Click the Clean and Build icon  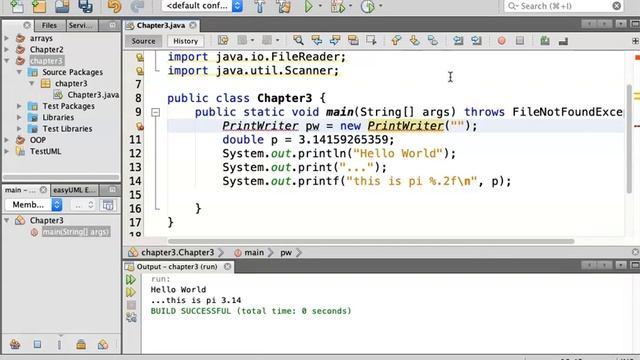[284, 6]
